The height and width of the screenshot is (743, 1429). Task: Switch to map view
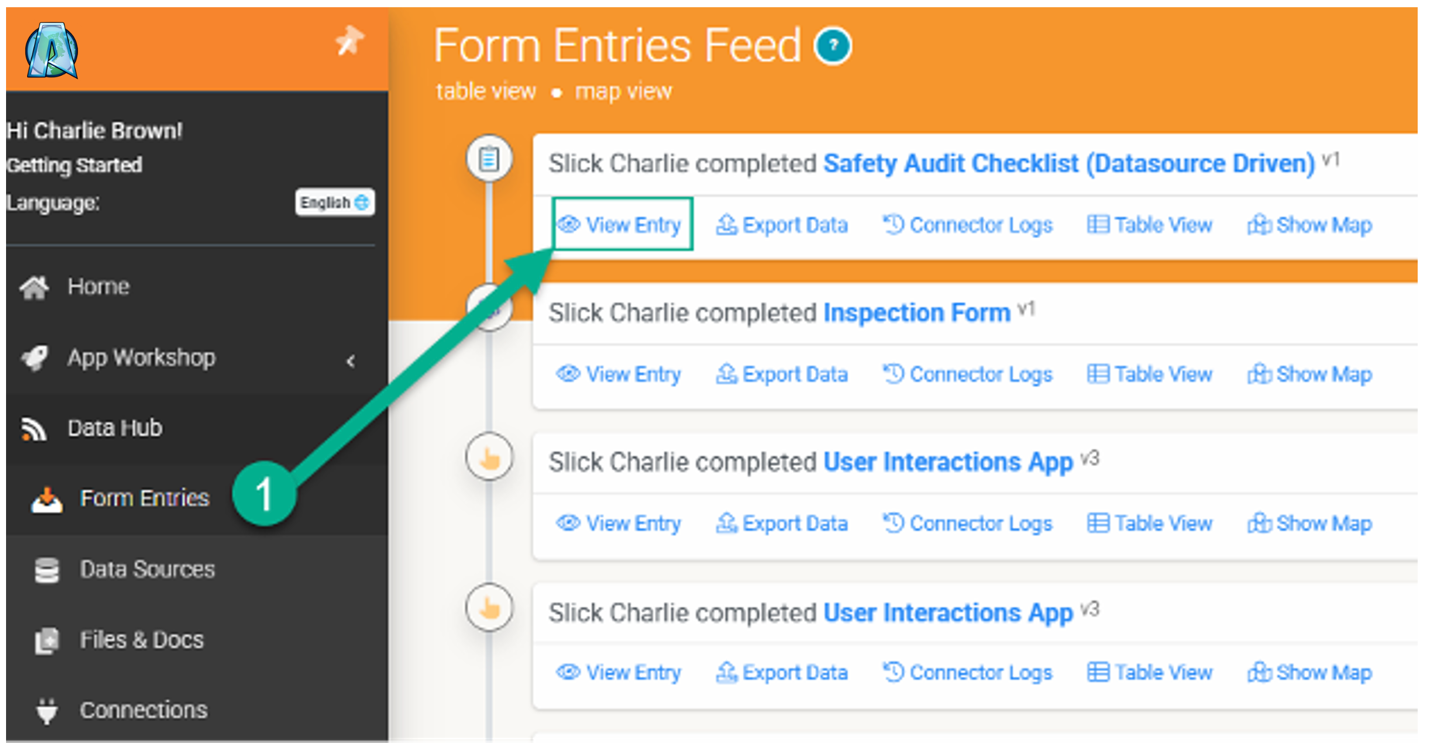(623, 92)
